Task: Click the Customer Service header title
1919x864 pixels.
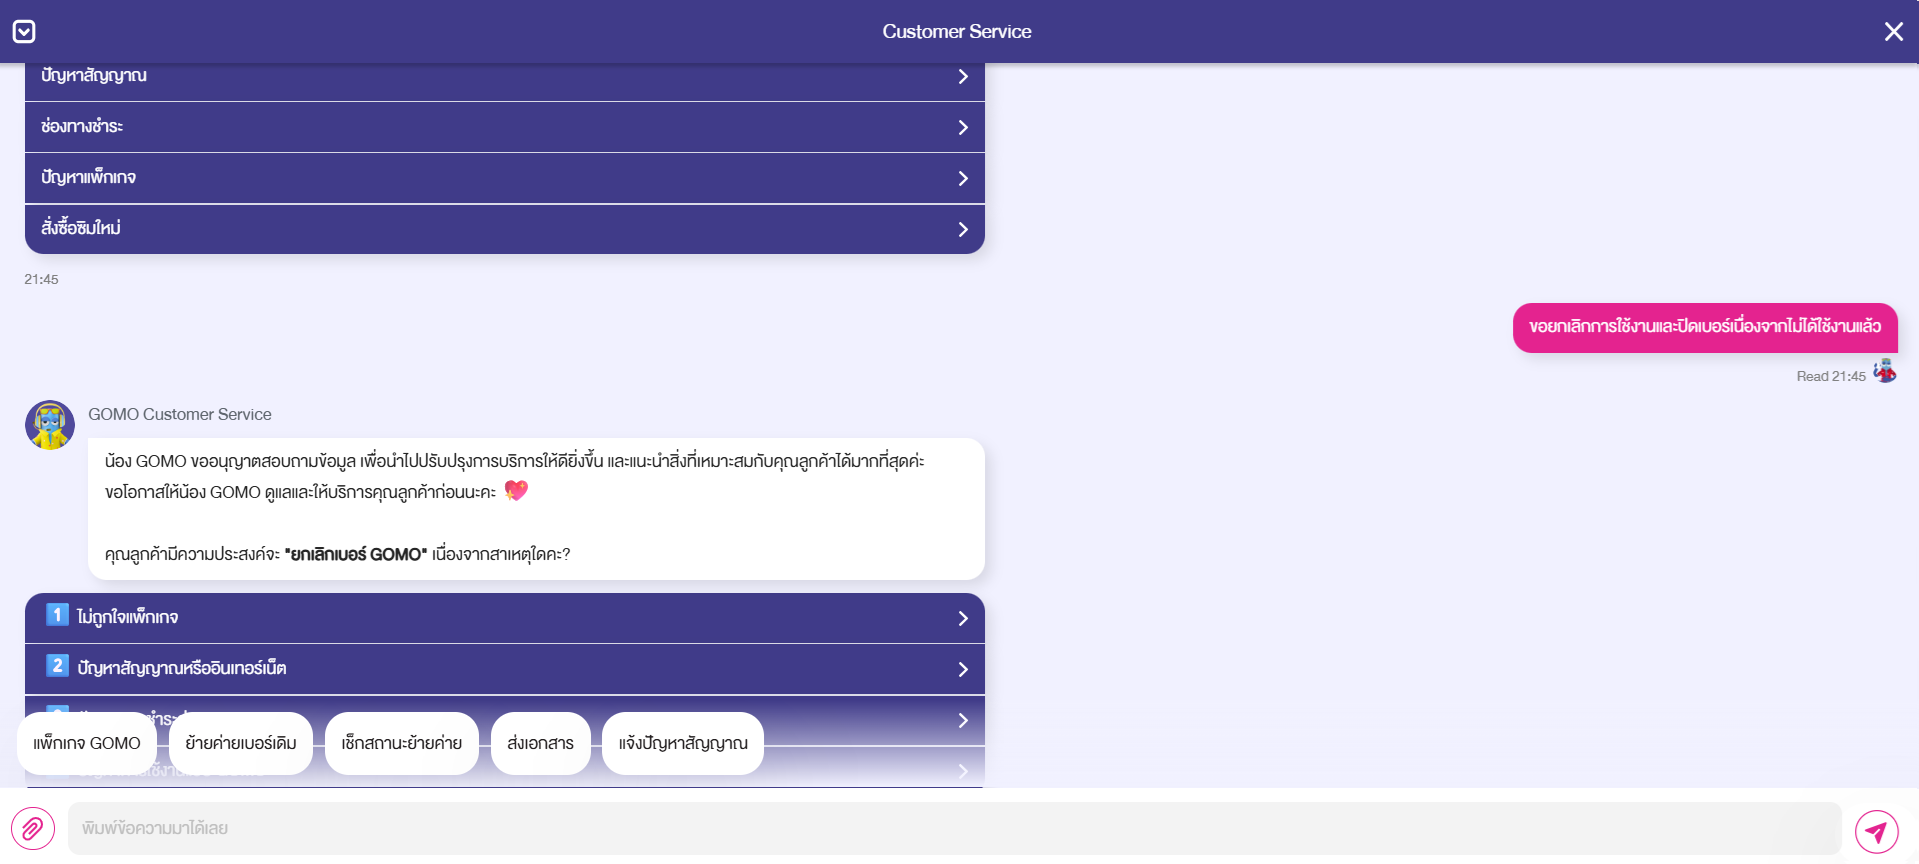Action: pyautogui.click(x=957, y=31)
